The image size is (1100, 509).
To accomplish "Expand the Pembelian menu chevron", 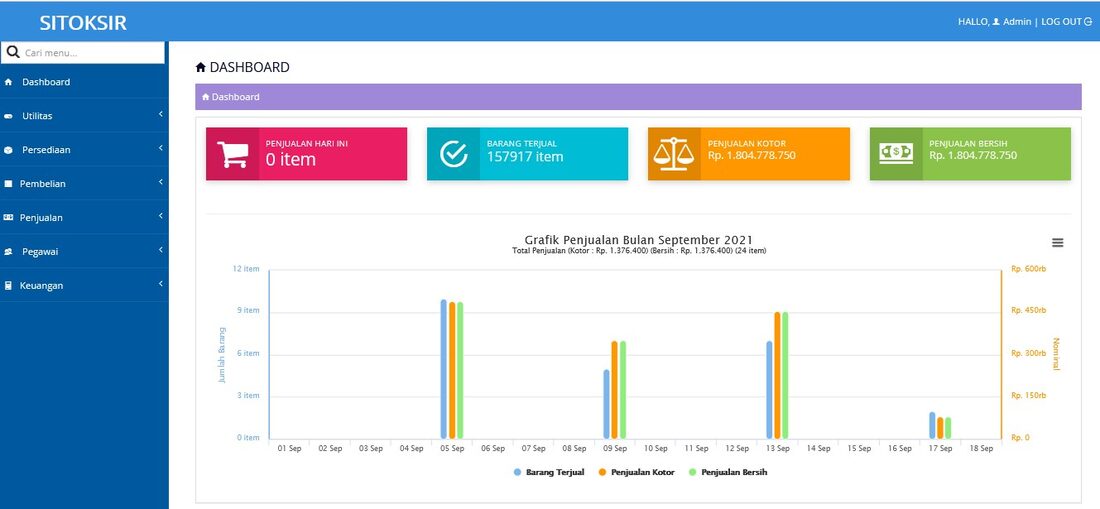I will pyautogui.click(x=160, y=182).
